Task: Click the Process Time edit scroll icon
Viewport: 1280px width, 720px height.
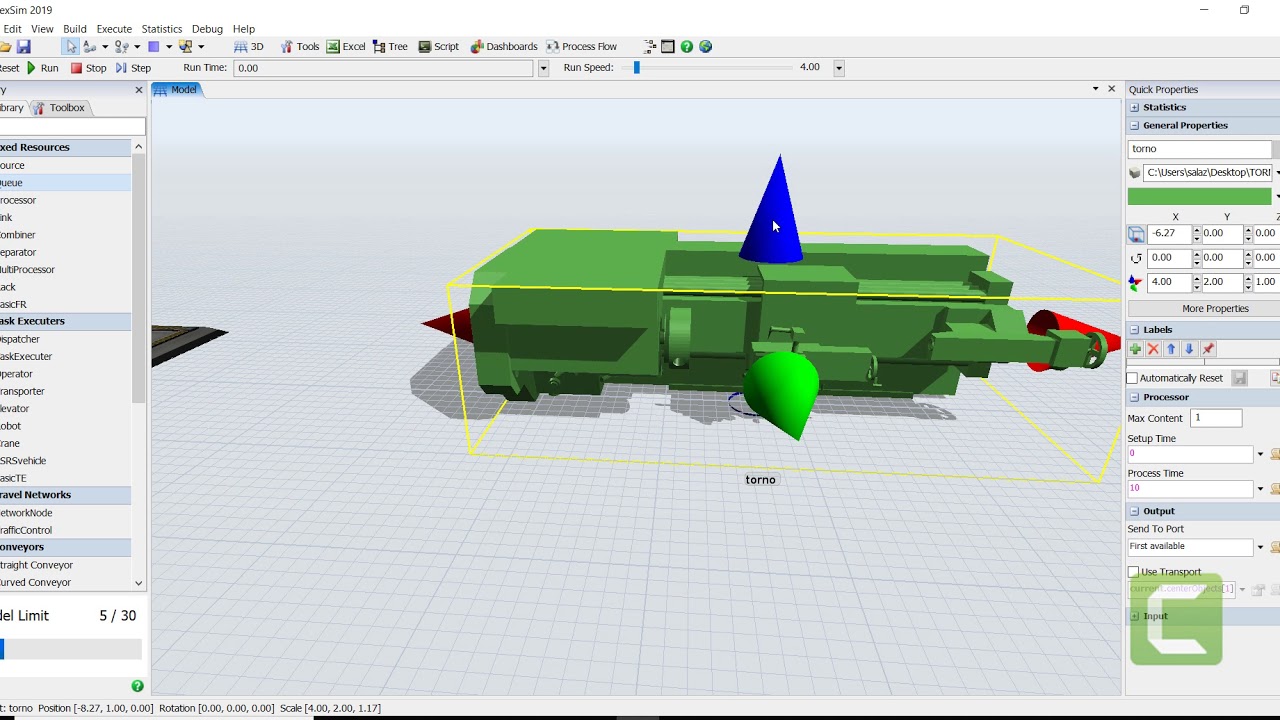Action: coord(1275,489)
